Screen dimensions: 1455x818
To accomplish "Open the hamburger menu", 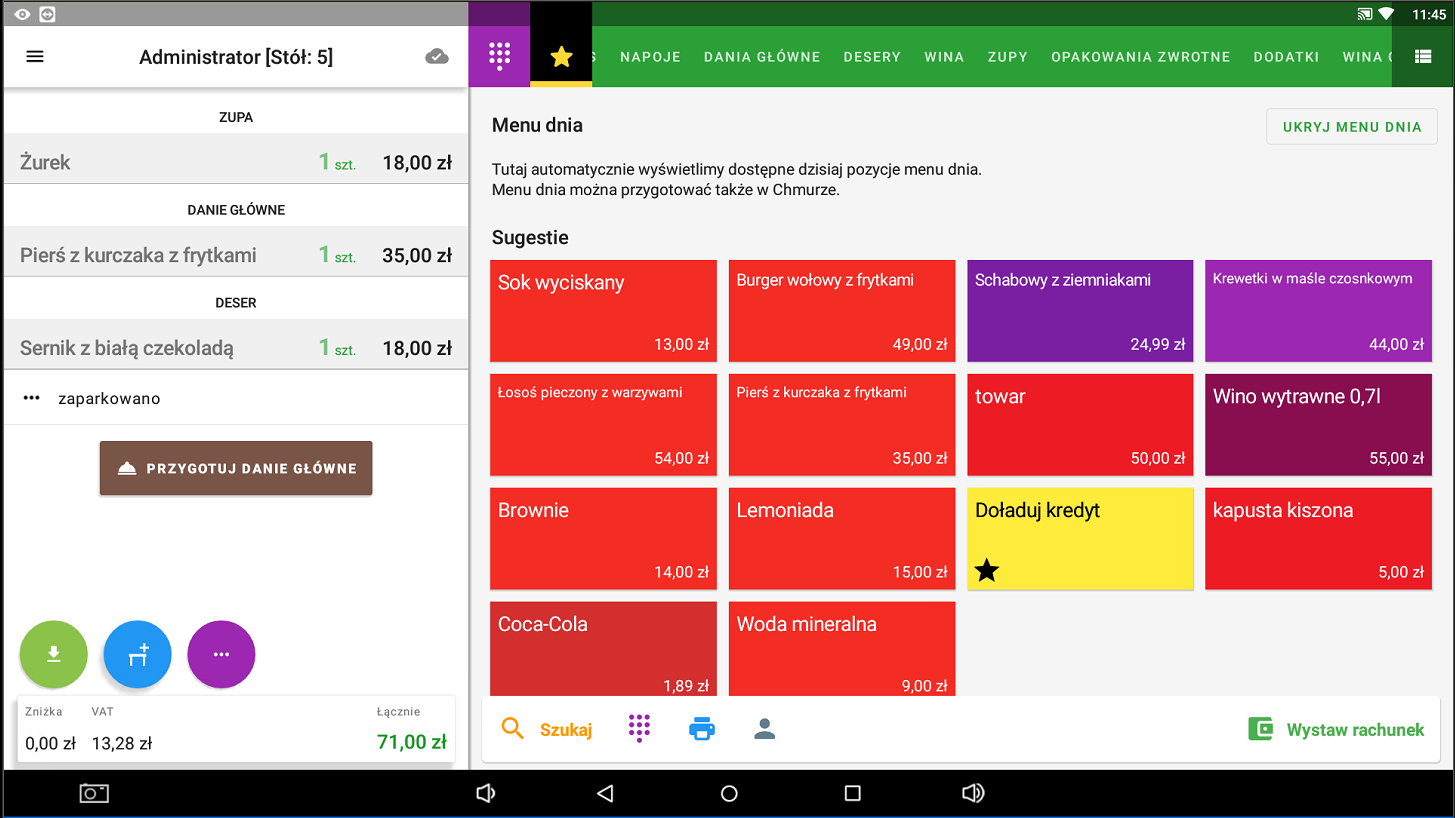I will point(35,57).
